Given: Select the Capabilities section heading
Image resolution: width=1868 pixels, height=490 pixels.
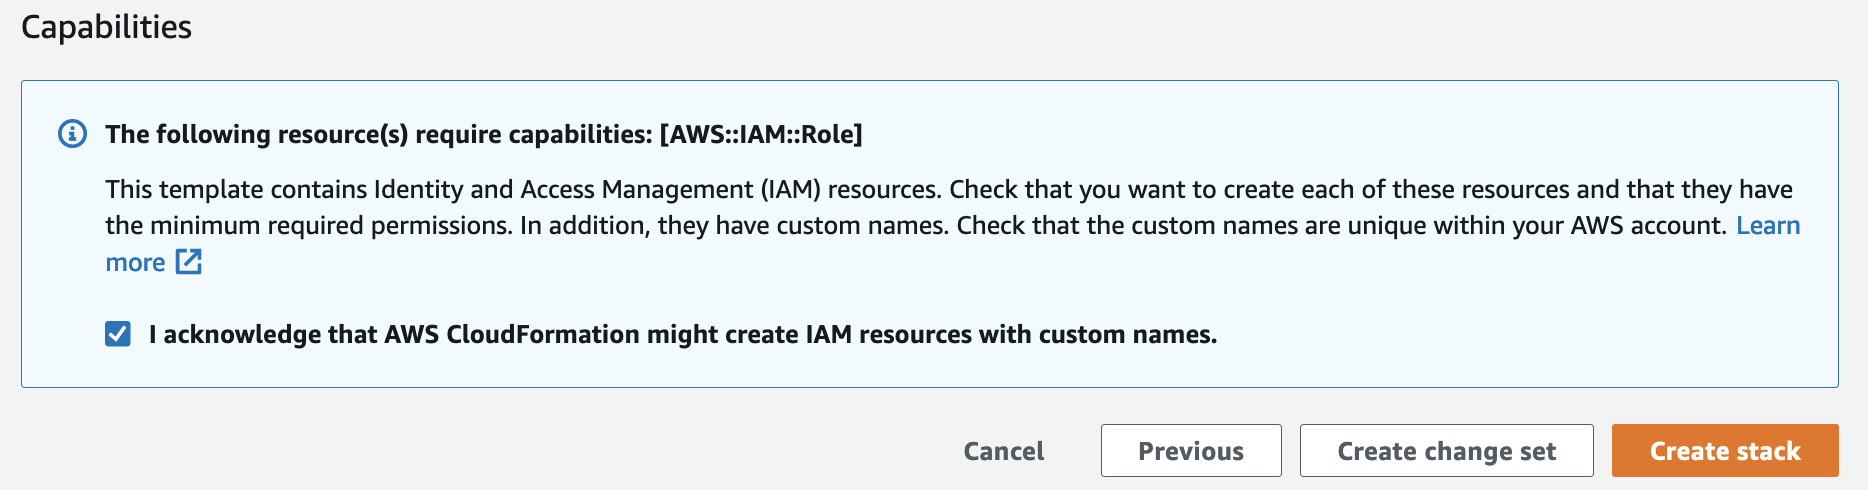Looking at the screenshot, I should [107, 27].
